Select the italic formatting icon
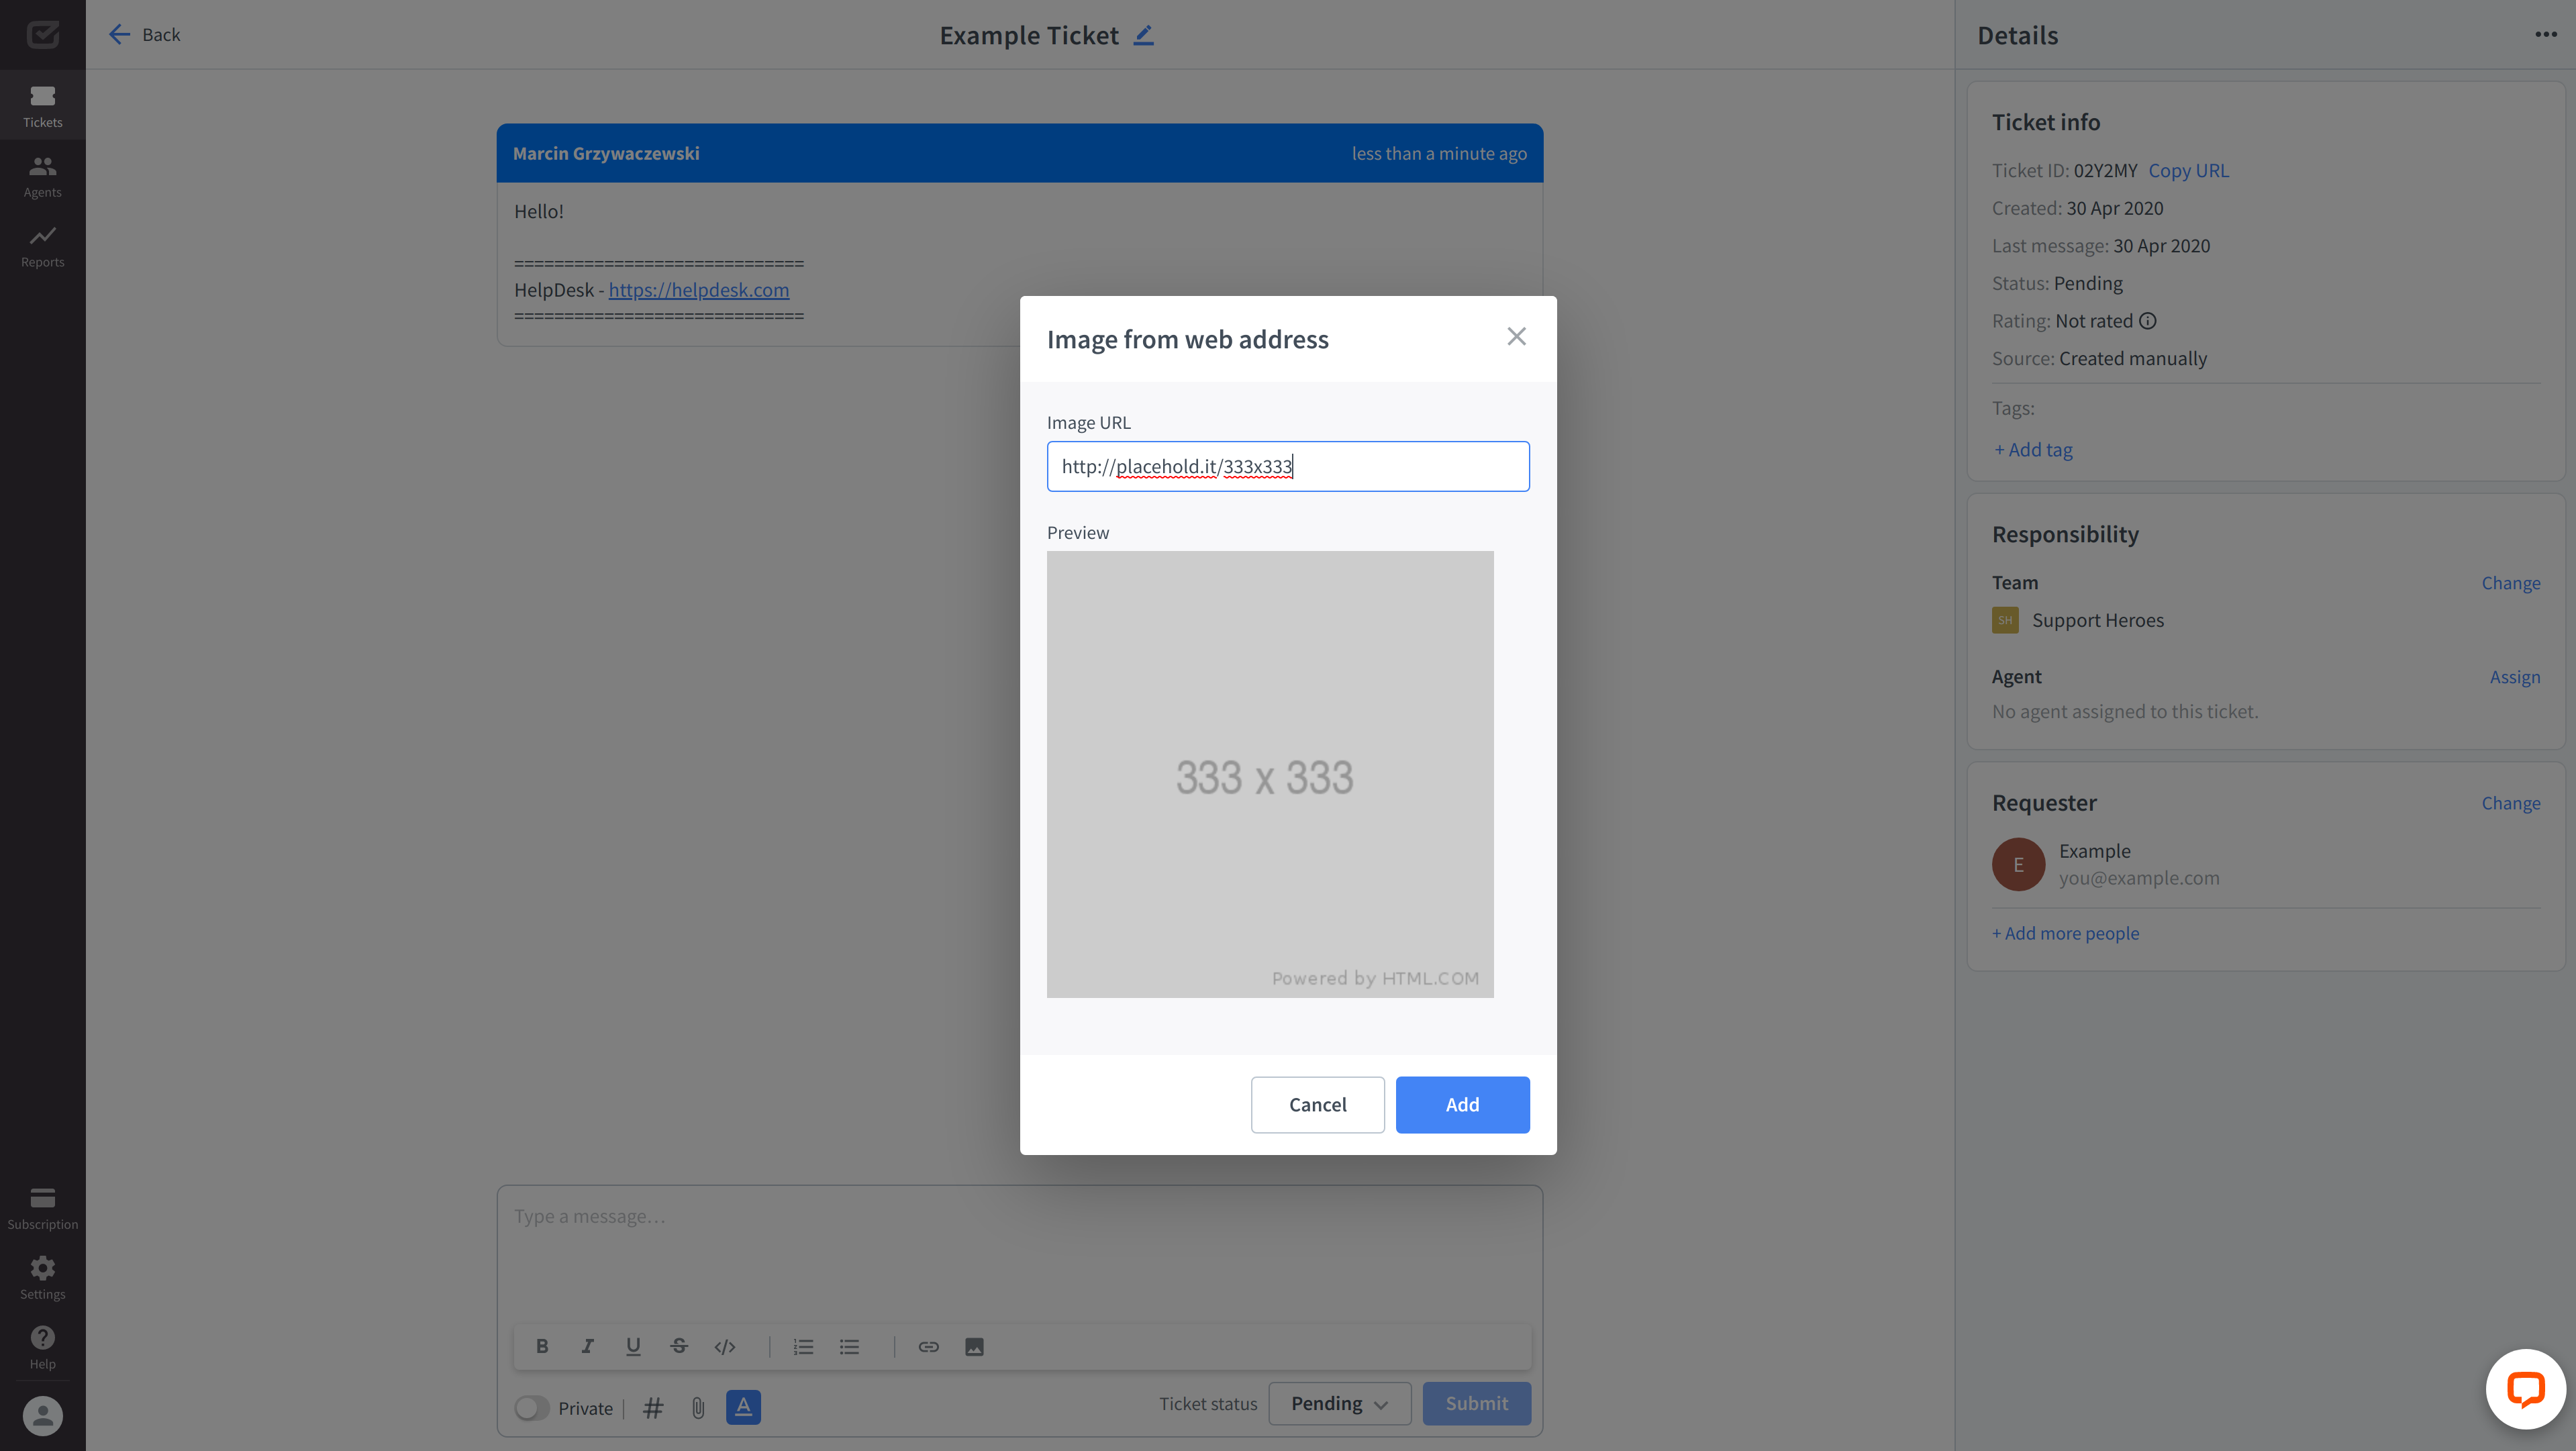The height and width of the screenshot is (1451, 2576). pyautogui.click(x=587, y=1346)
